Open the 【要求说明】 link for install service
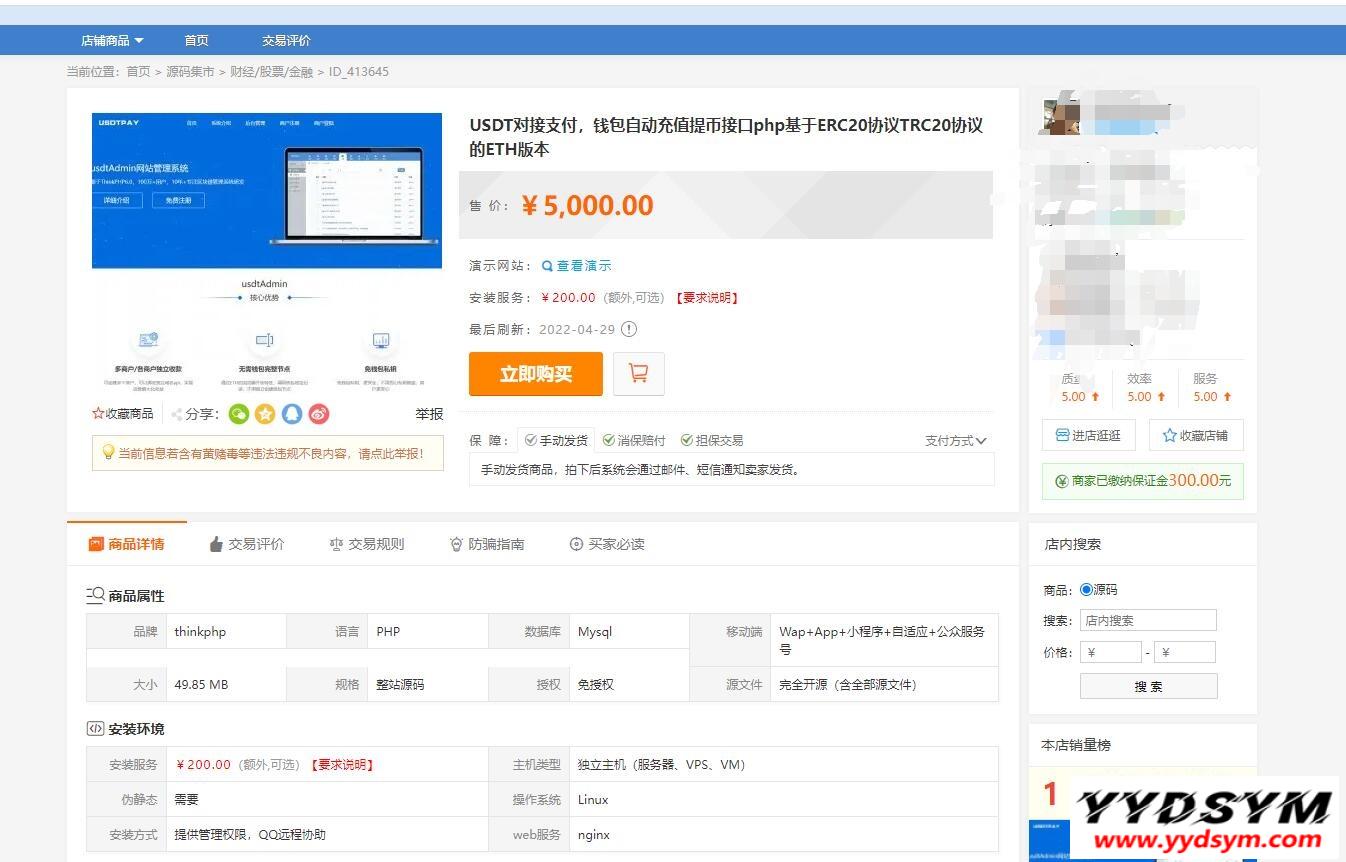The width and height of the screenshot is (1346, 862). [x=706, y=297]
